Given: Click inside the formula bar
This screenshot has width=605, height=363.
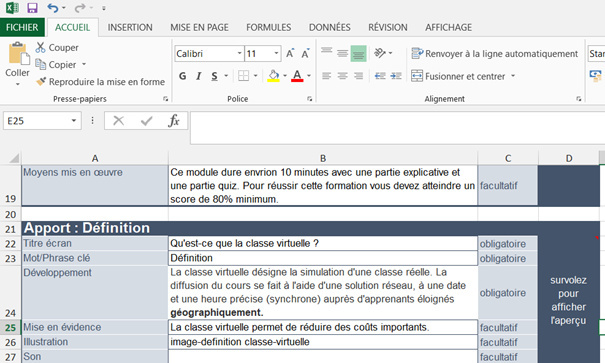Looking at the screenshot, I should pos(397,128).
